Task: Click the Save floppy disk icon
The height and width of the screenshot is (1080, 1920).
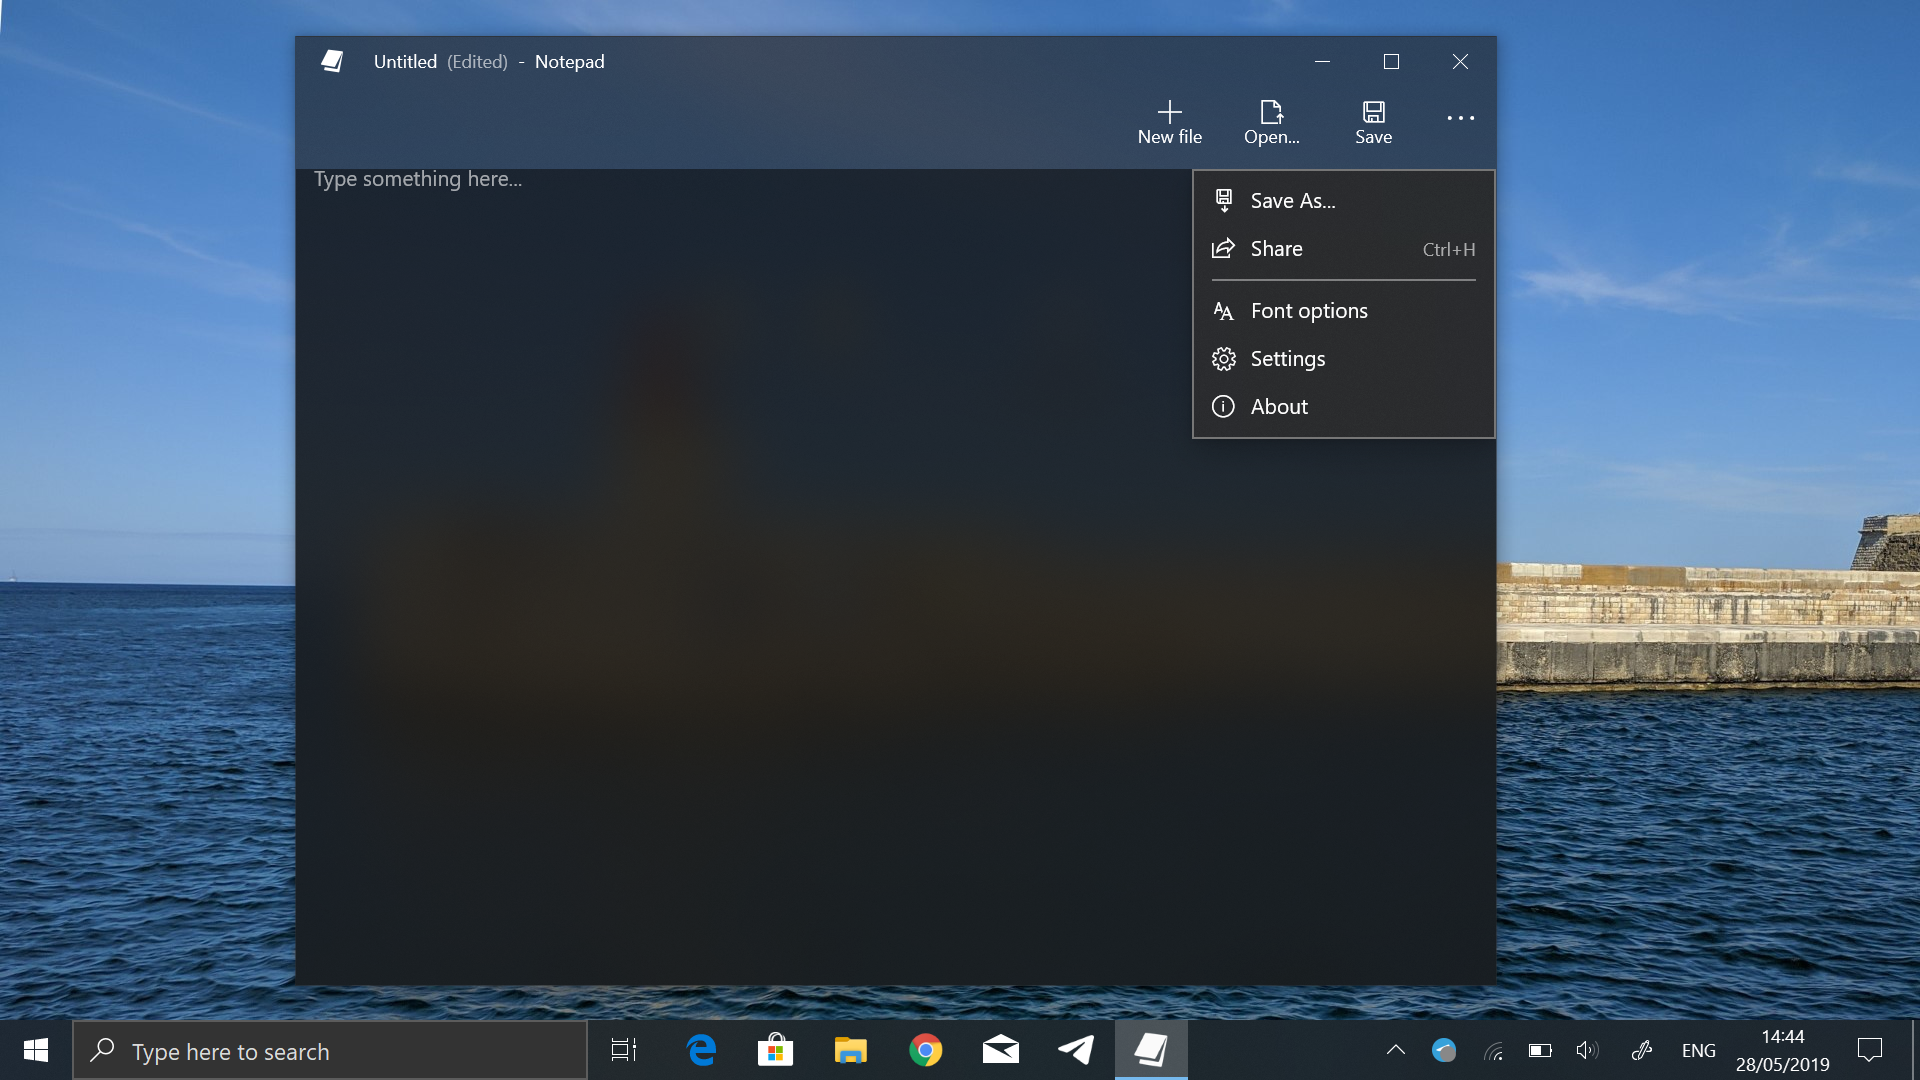Action: tap(1373, 112)
